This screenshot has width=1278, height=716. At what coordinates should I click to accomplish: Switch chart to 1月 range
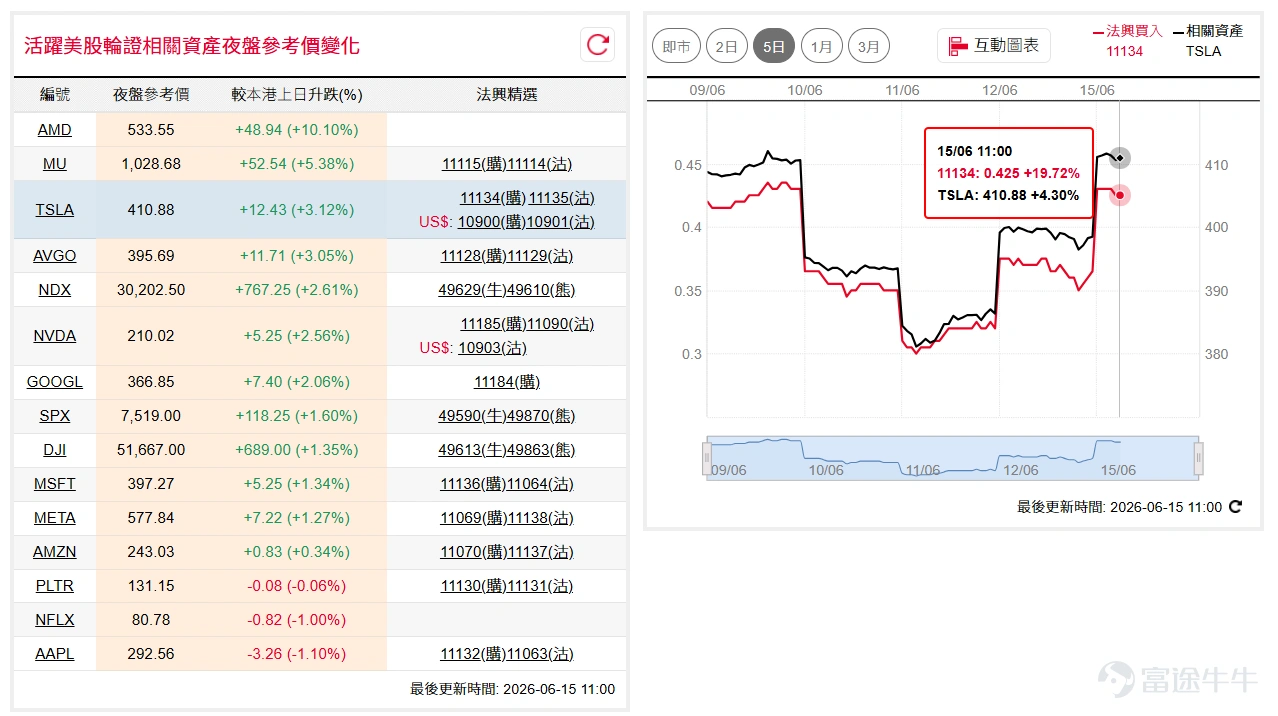[822, 46]
